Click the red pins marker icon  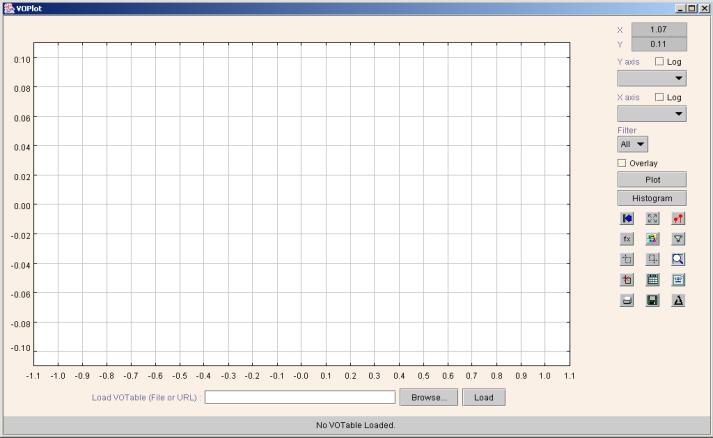678,218
